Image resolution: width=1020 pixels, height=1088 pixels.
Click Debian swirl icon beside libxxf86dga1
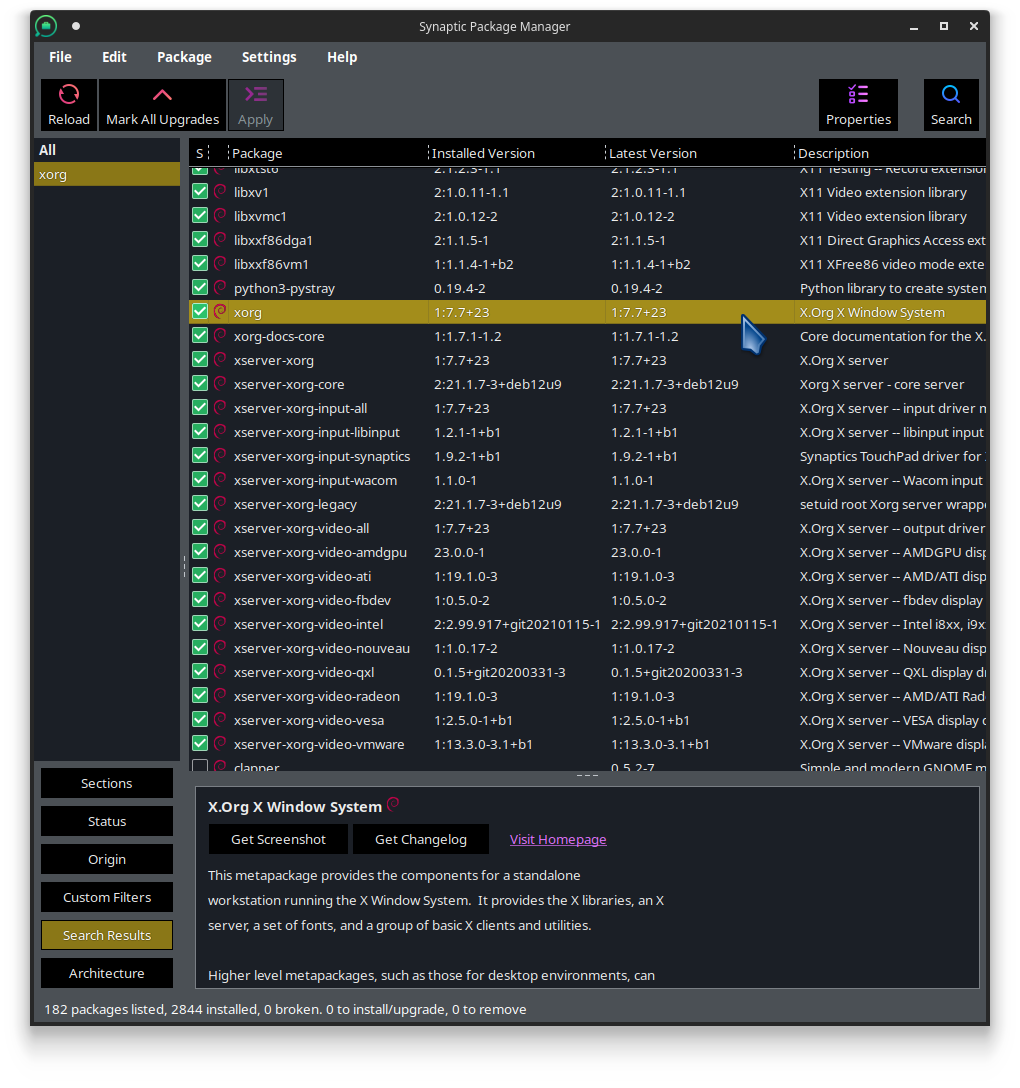pyautogui.click(x=220, y=240)
